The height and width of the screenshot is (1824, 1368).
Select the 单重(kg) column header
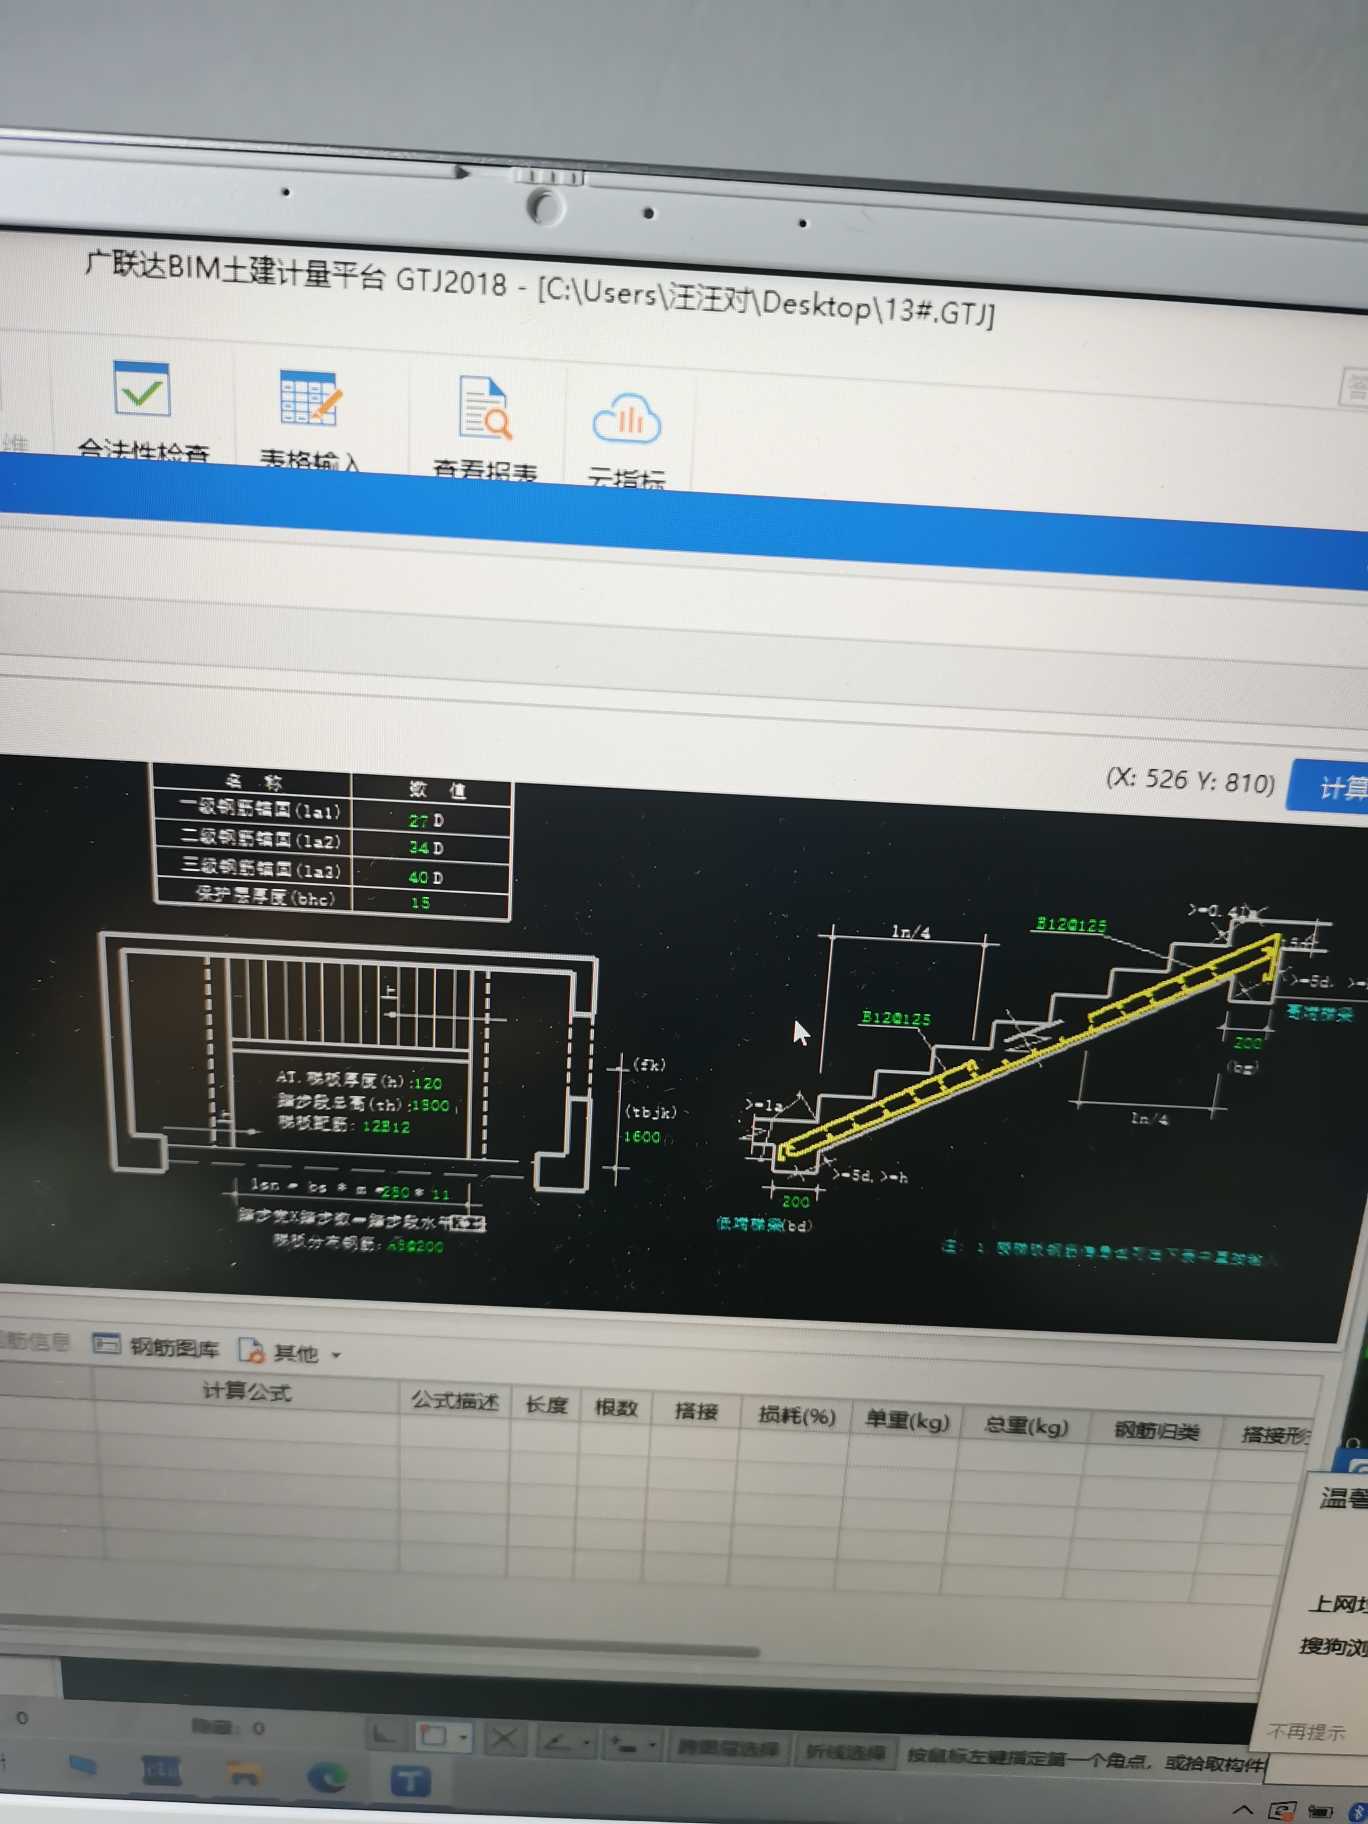click(907, 1421)
